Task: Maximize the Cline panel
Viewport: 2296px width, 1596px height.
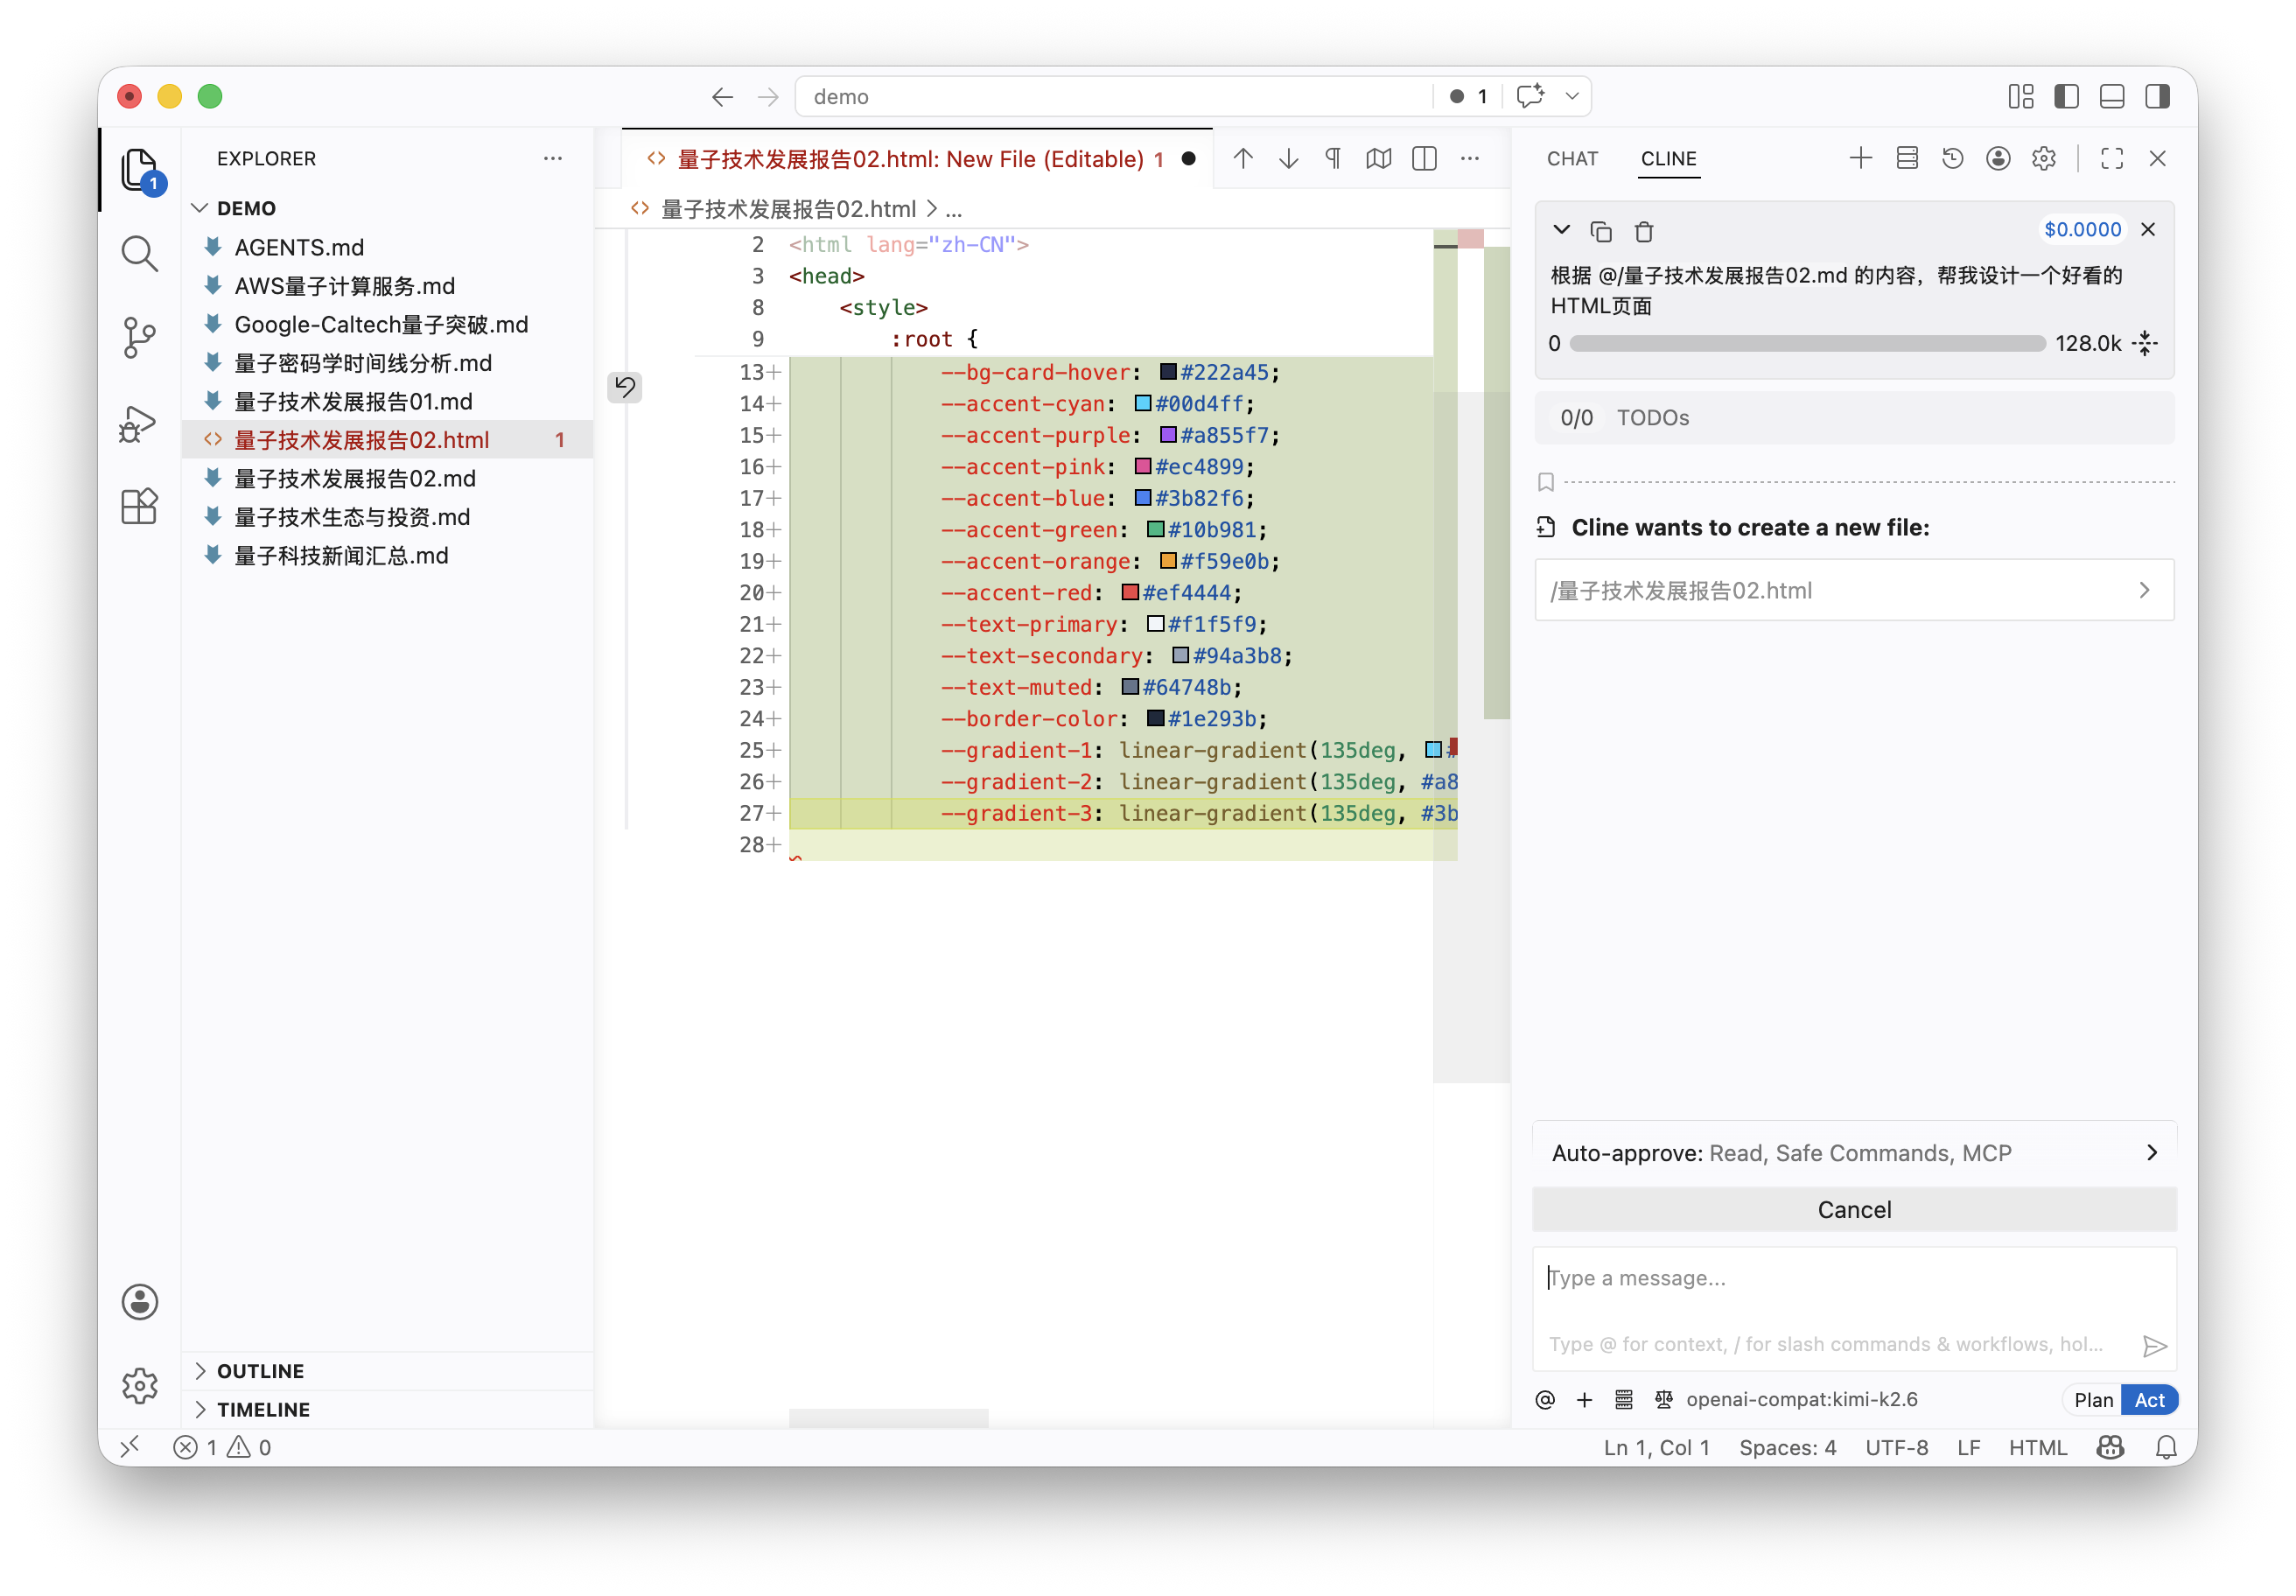Action: pos(2112,158)
